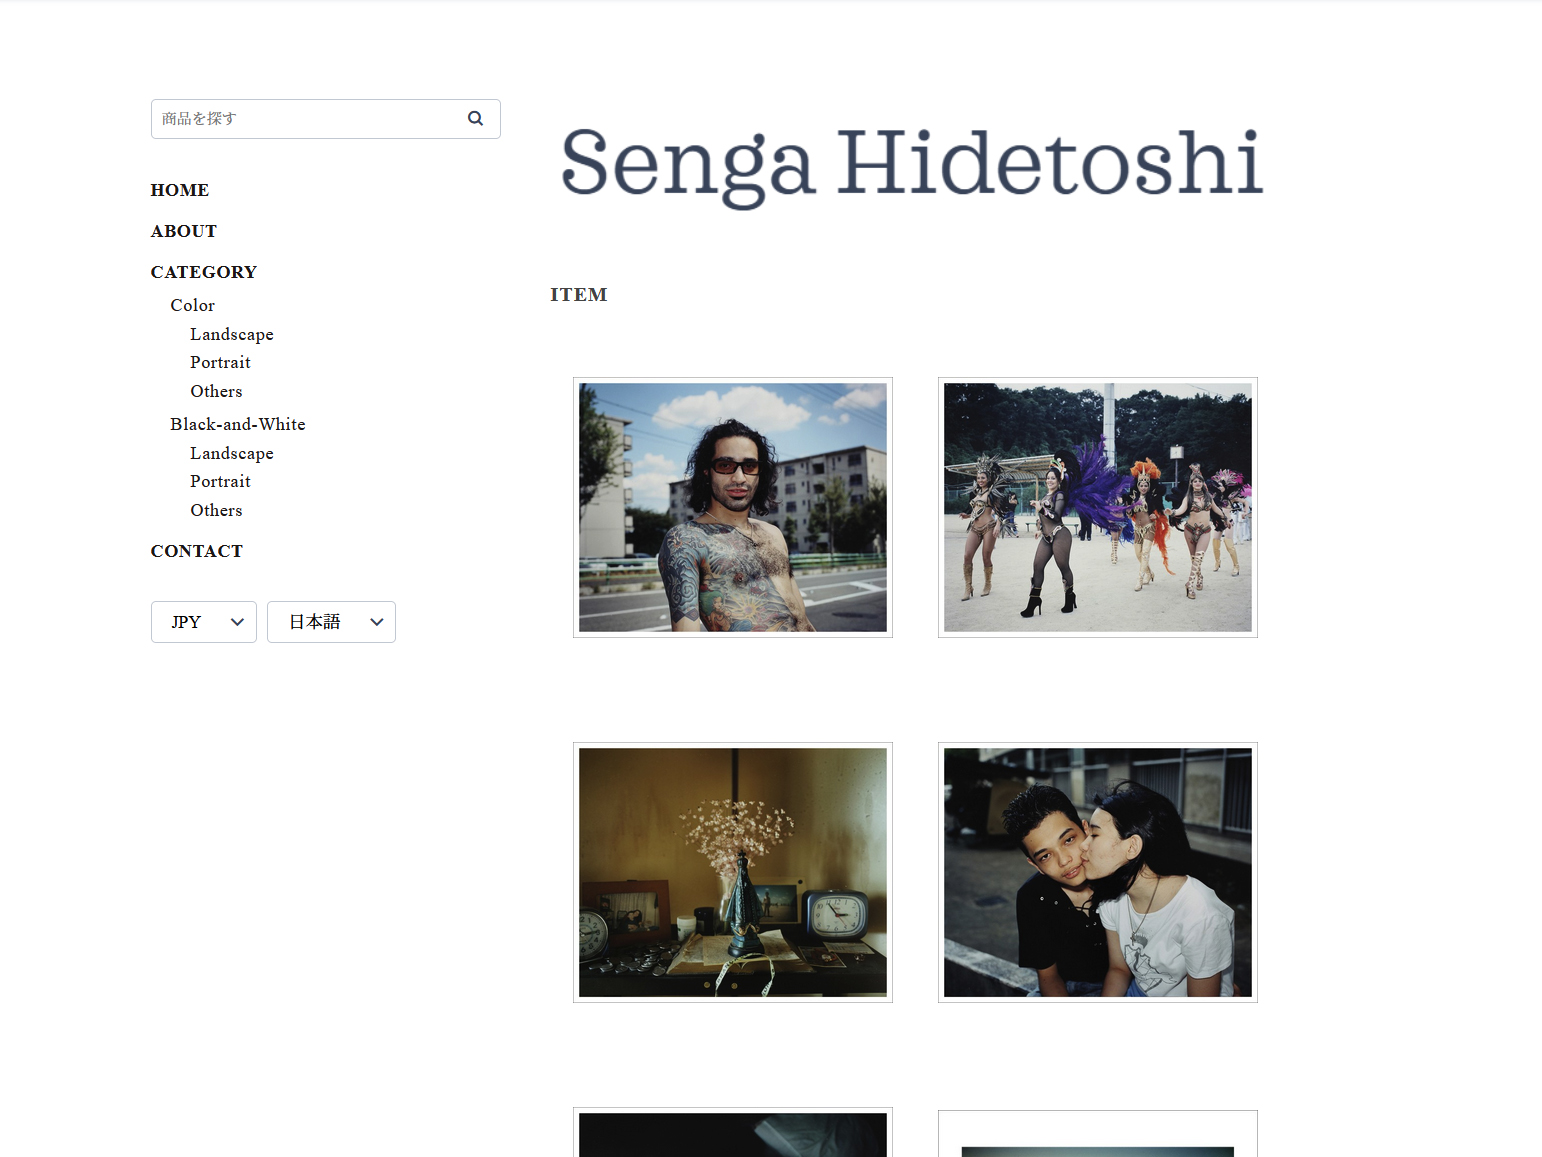Select the Black-and-White category
The height and width of the screenshot is (1157, 1542).
click(x=237, y=424)
